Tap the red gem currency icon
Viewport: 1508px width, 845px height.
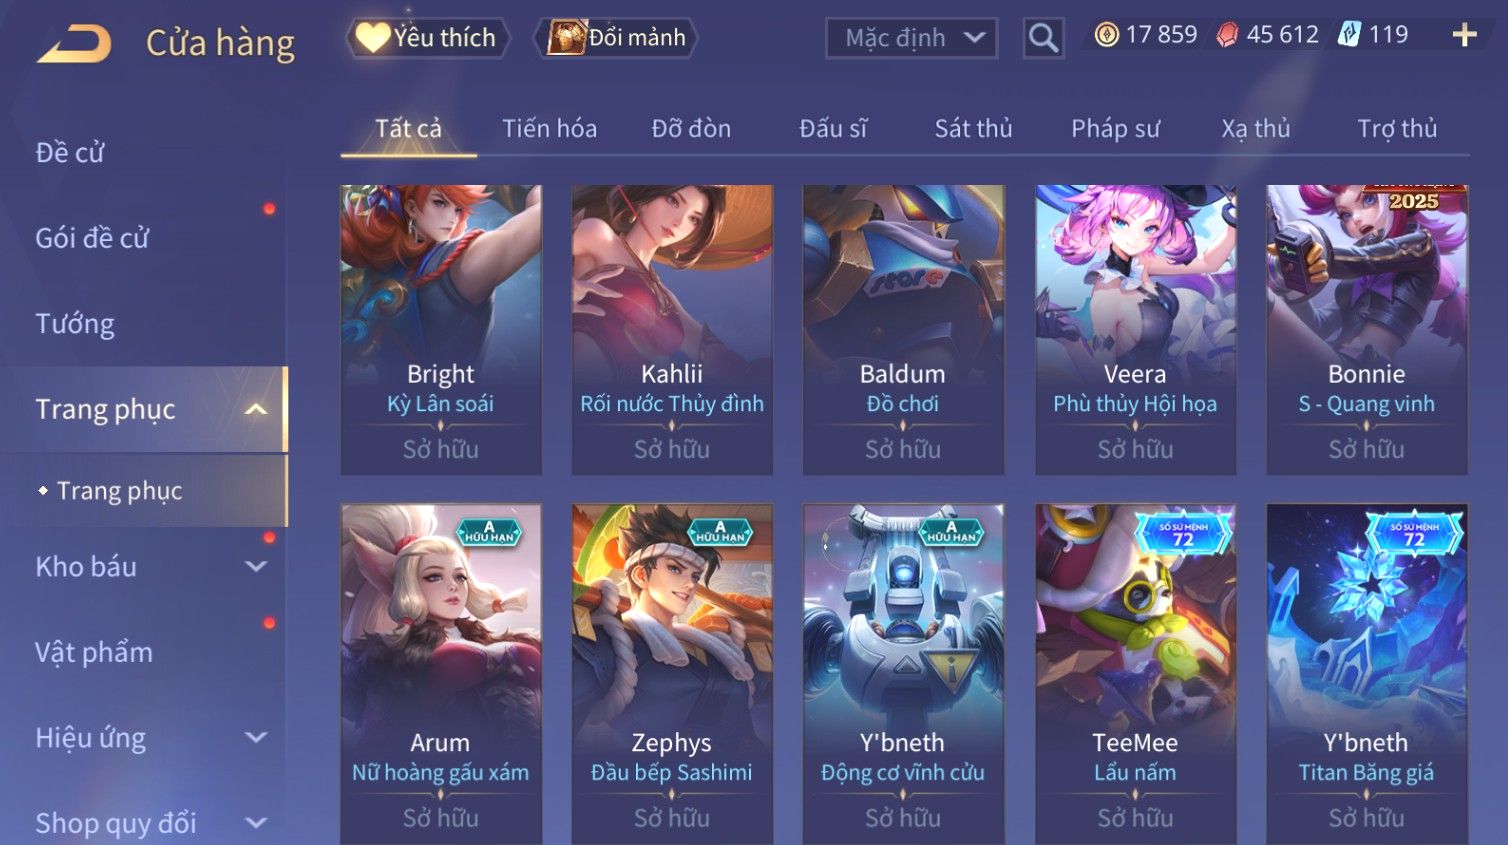click(x=1227, y=35)
